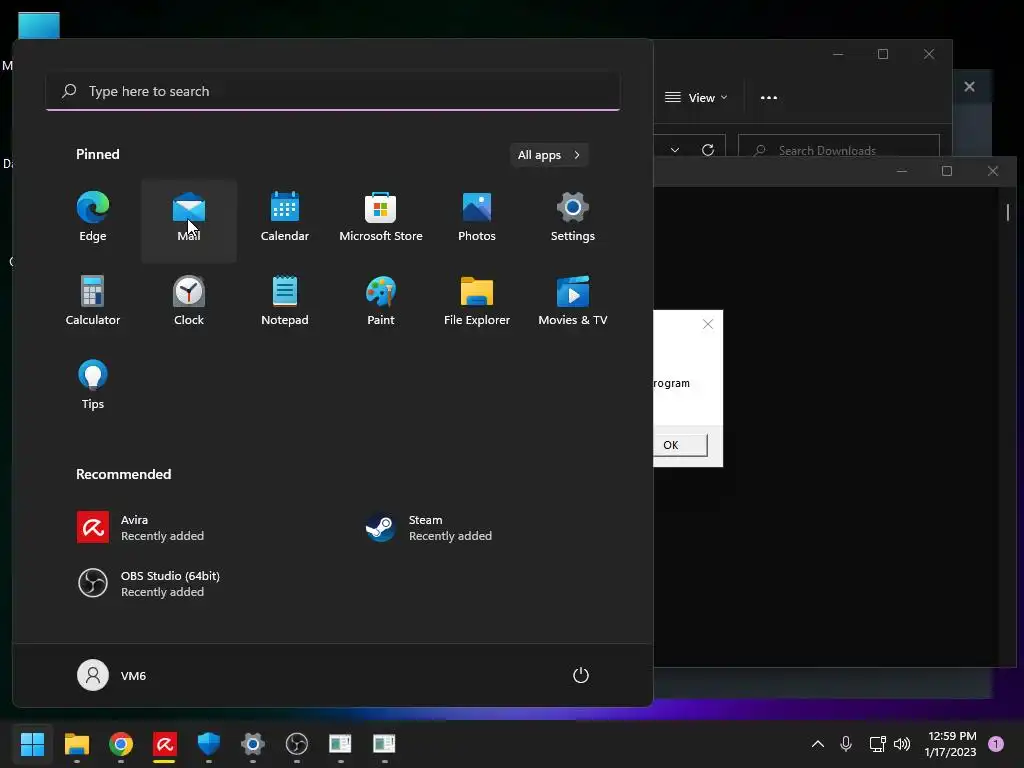This screenshot has height=768, width=1024.
Task: Open volume speaker tray icon
Action: click(x=902, y=744)
